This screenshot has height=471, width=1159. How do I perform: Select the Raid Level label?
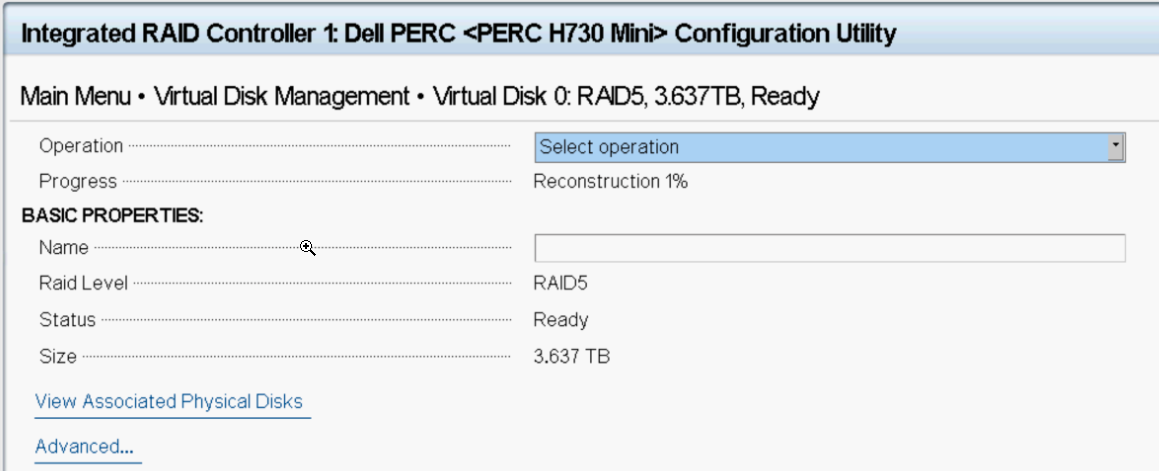[x=84, y=283]
